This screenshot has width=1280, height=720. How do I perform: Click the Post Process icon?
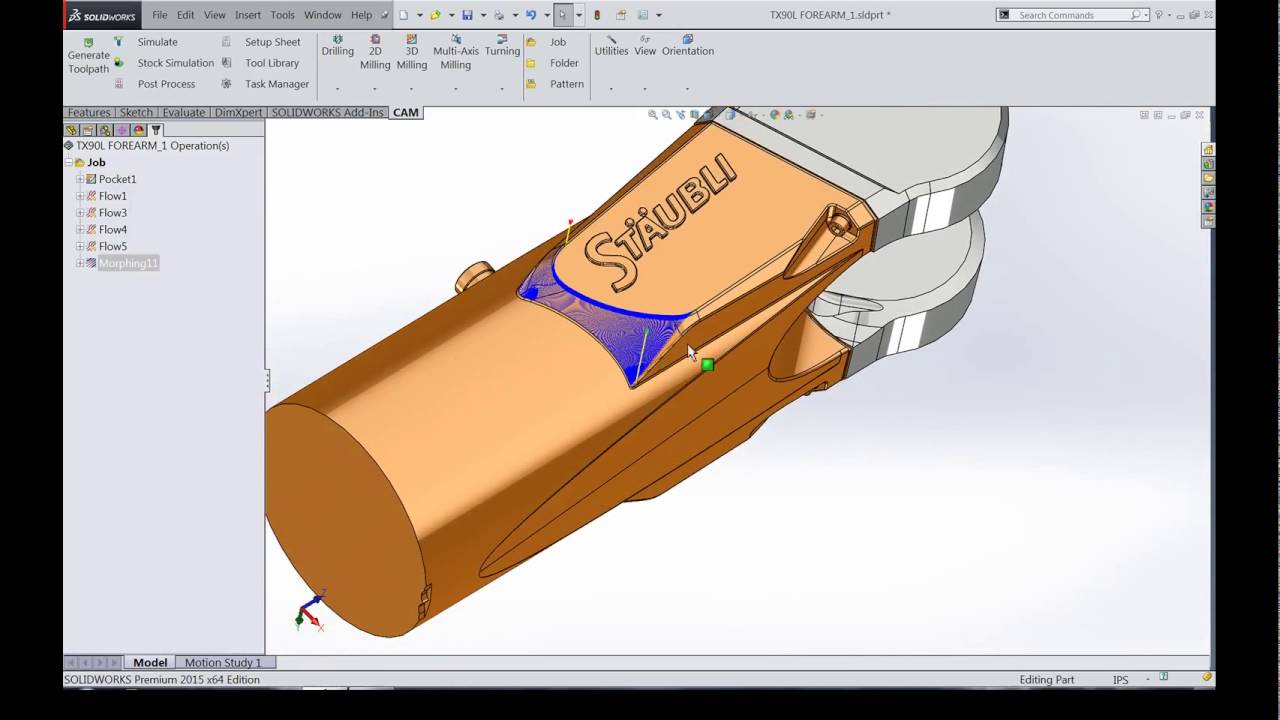click(x=118, y=84)
